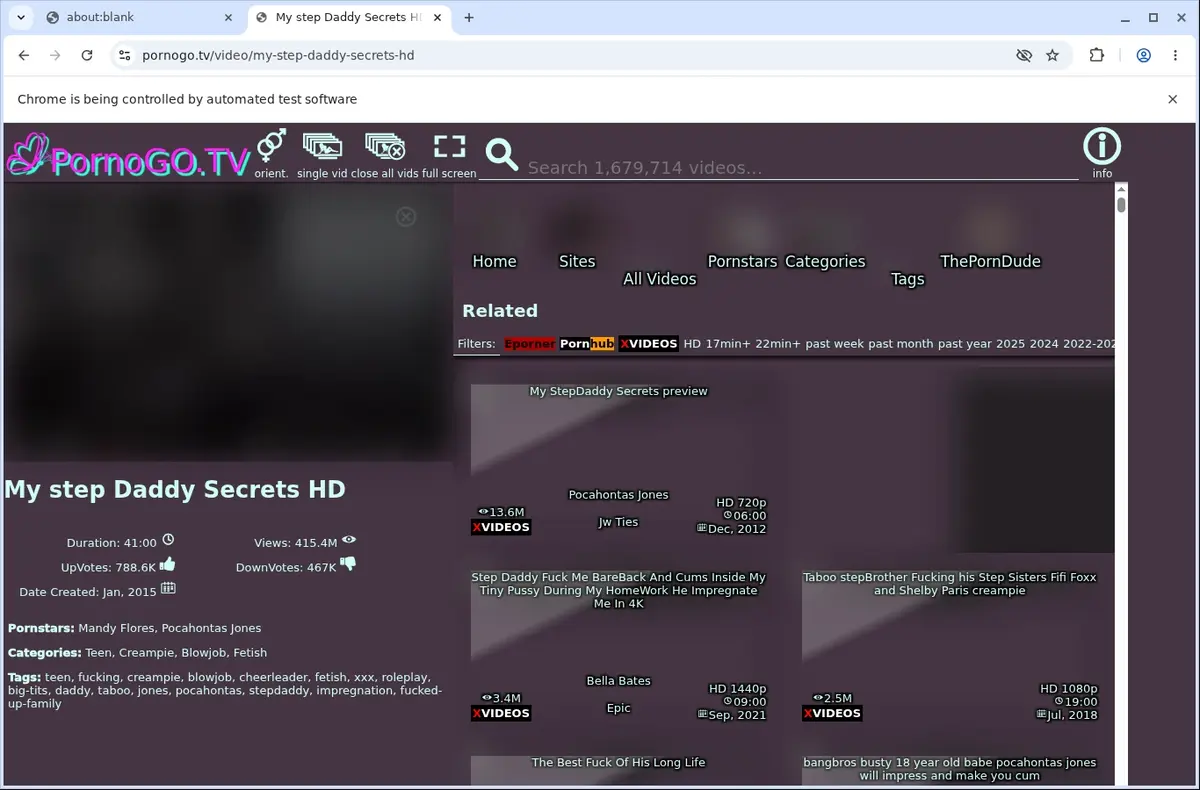
Task: Click the calendar icon next to Date Created
Action: (x=168, y=589)
